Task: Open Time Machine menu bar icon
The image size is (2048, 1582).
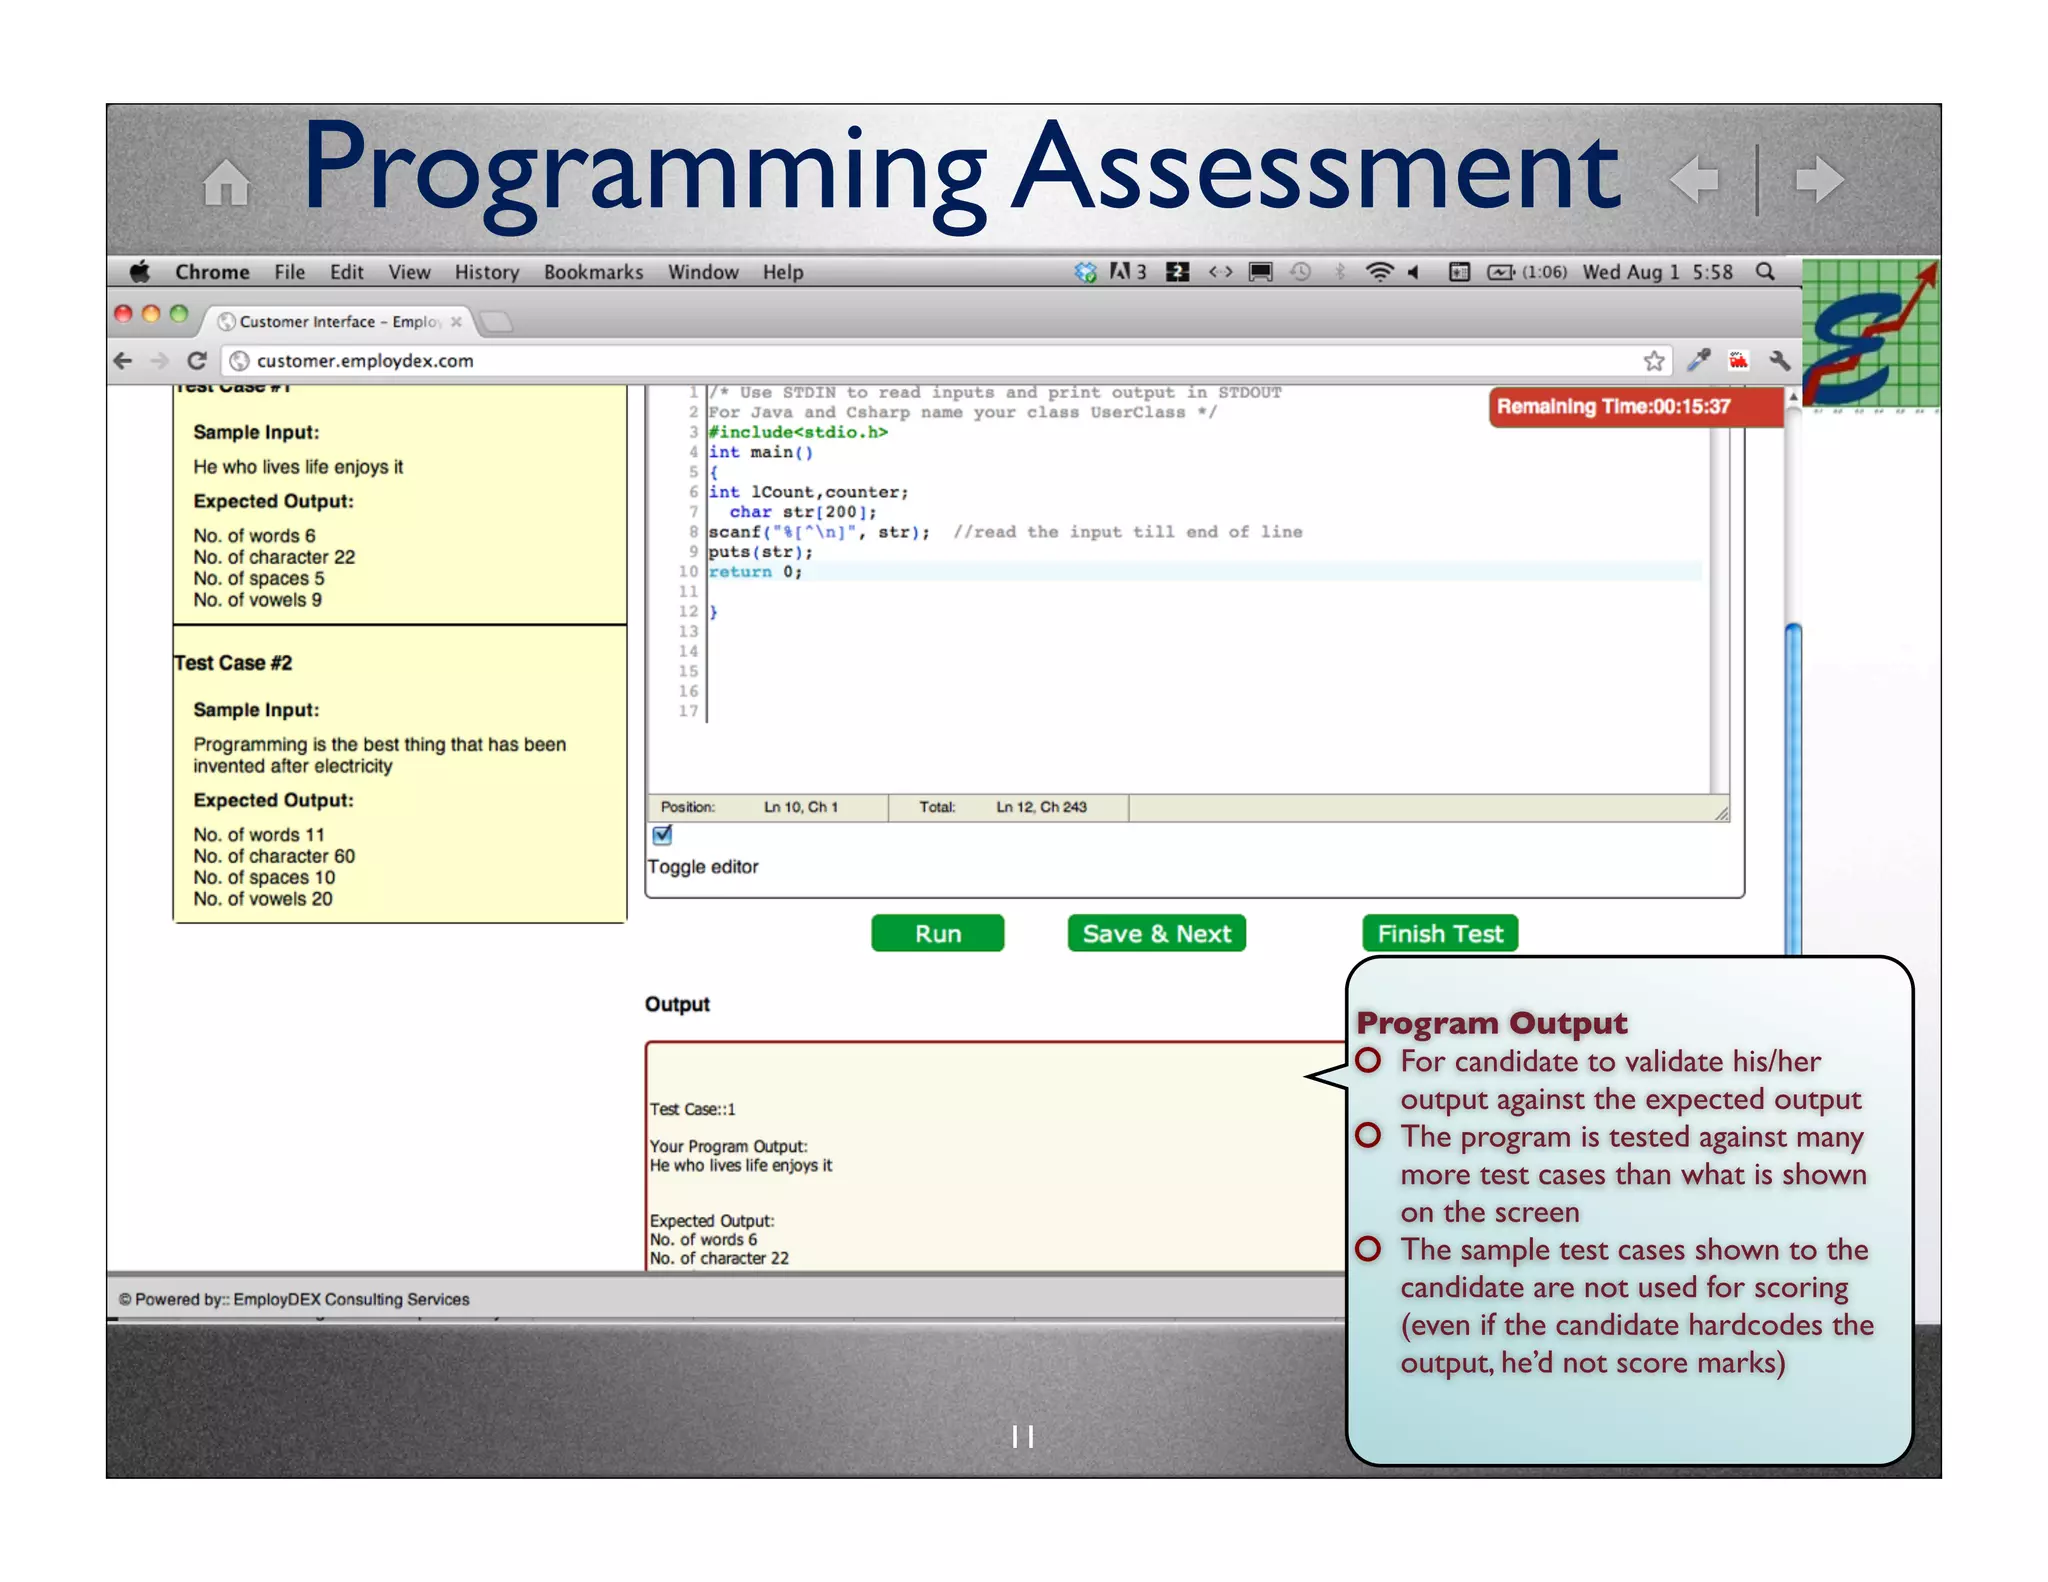Action: 1300,272
